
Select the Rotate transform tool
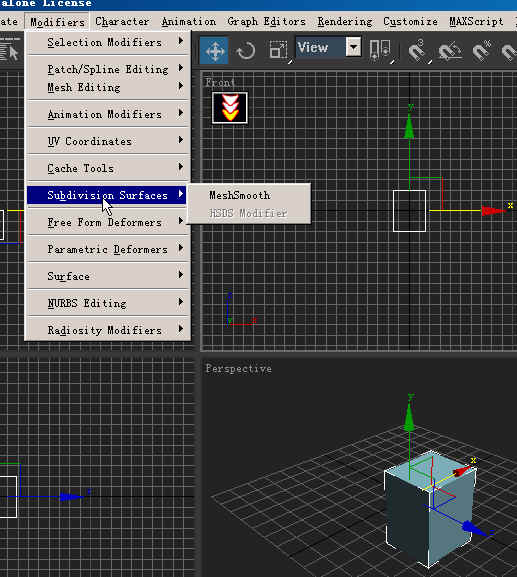[x=246, y=50]
